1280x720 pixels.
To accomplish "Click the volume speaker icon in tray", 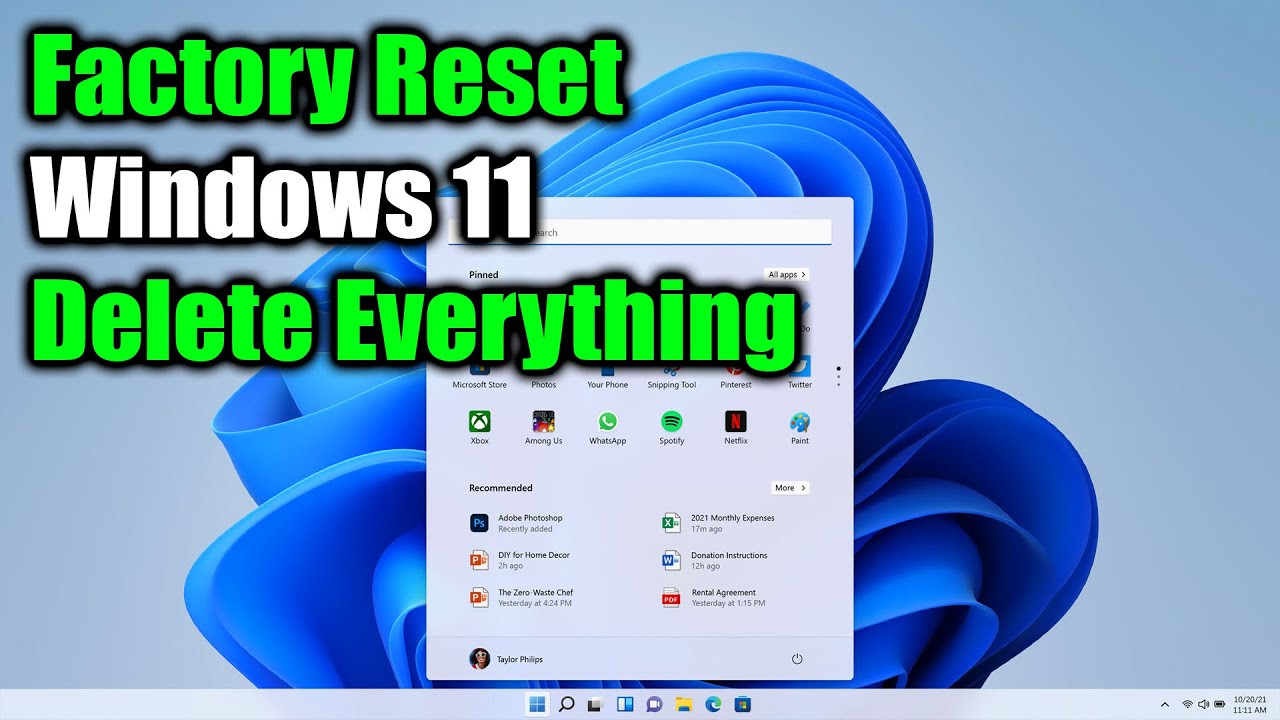I will (1203, 705).
